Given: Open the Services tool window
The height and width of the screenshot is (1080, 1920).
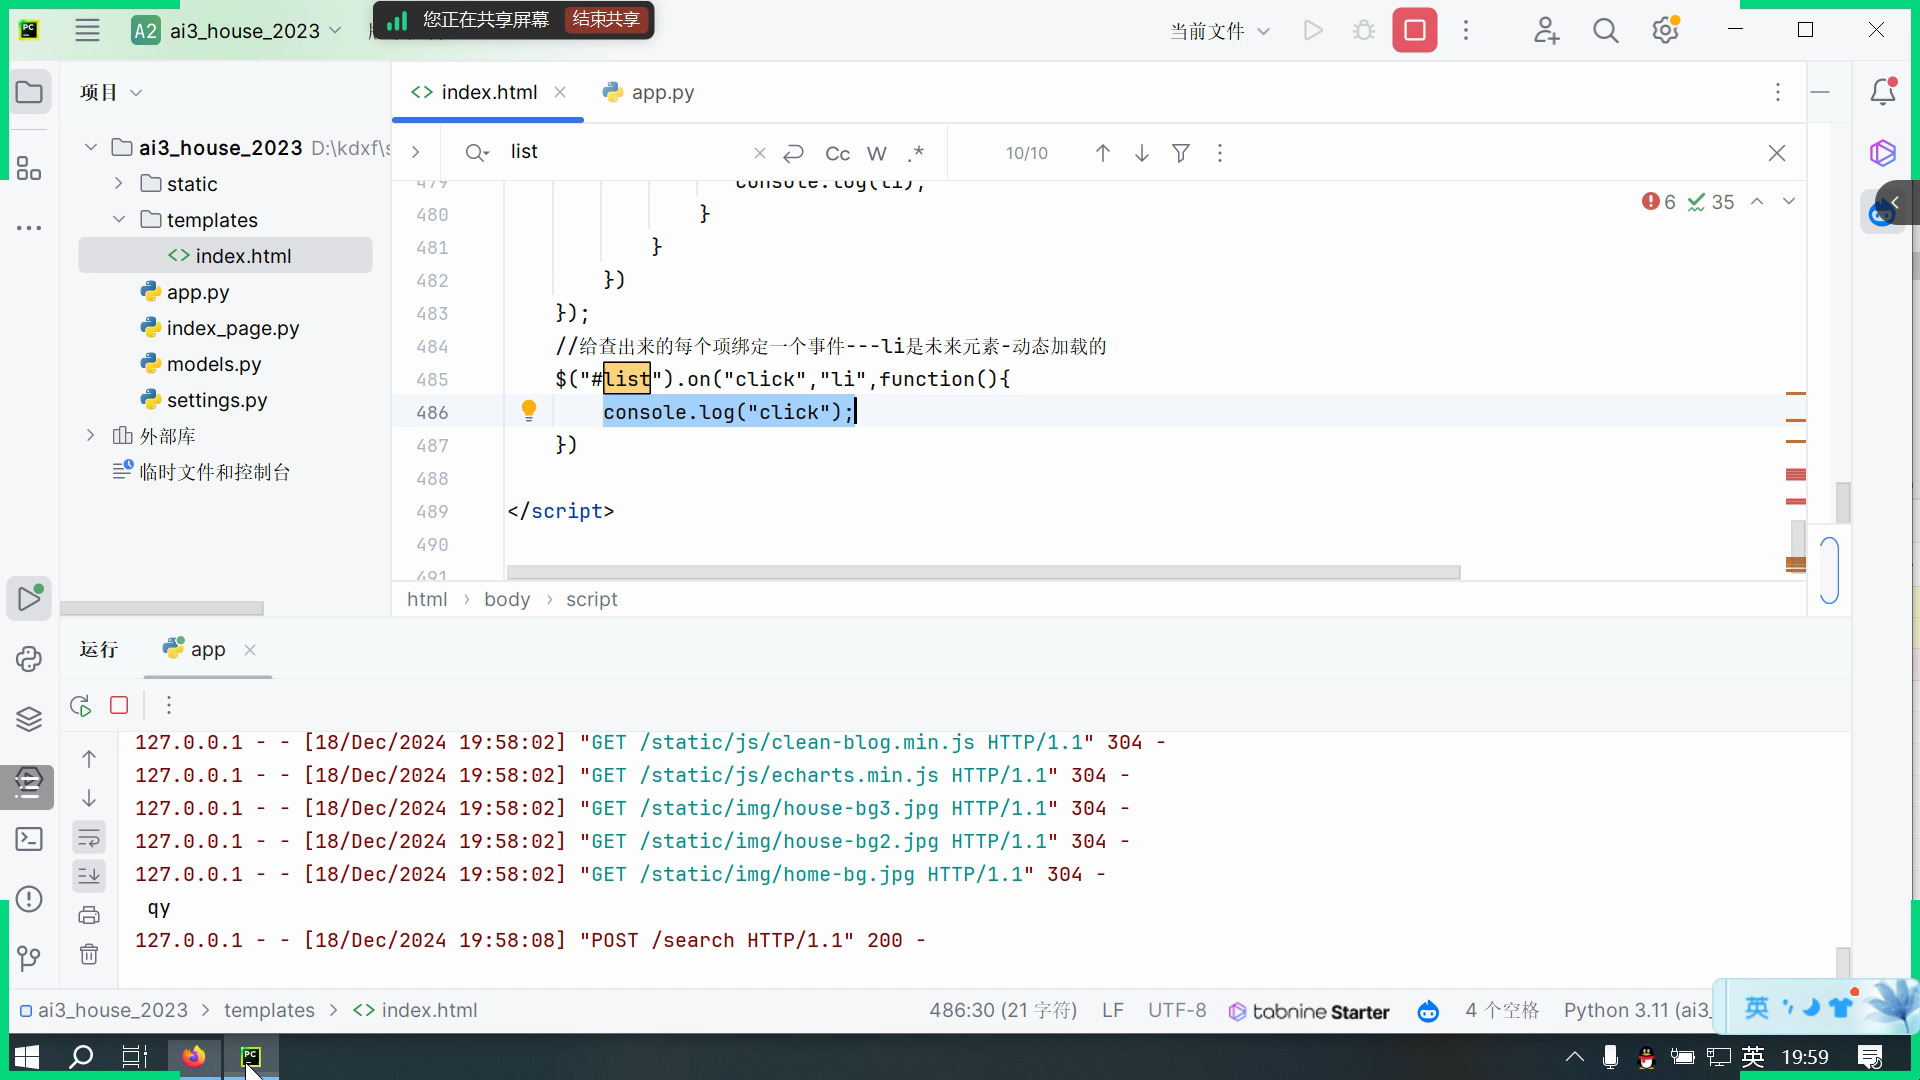Looking at the screenshot, I should 29,785.
